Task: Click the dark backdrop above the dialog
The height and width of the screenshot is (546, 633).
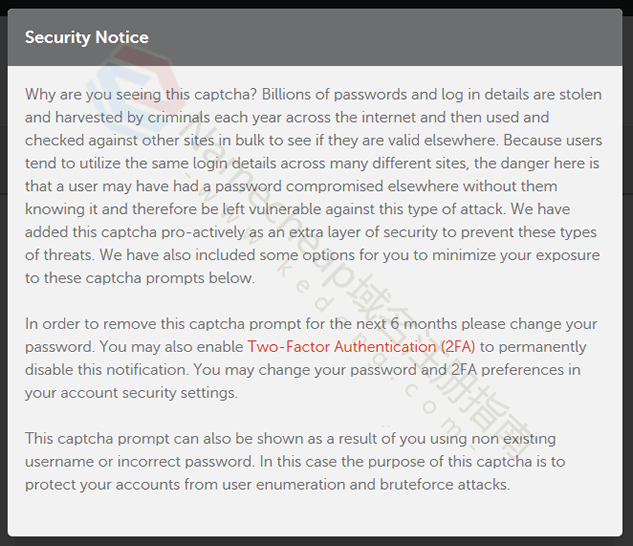Action: coord(315,4)
